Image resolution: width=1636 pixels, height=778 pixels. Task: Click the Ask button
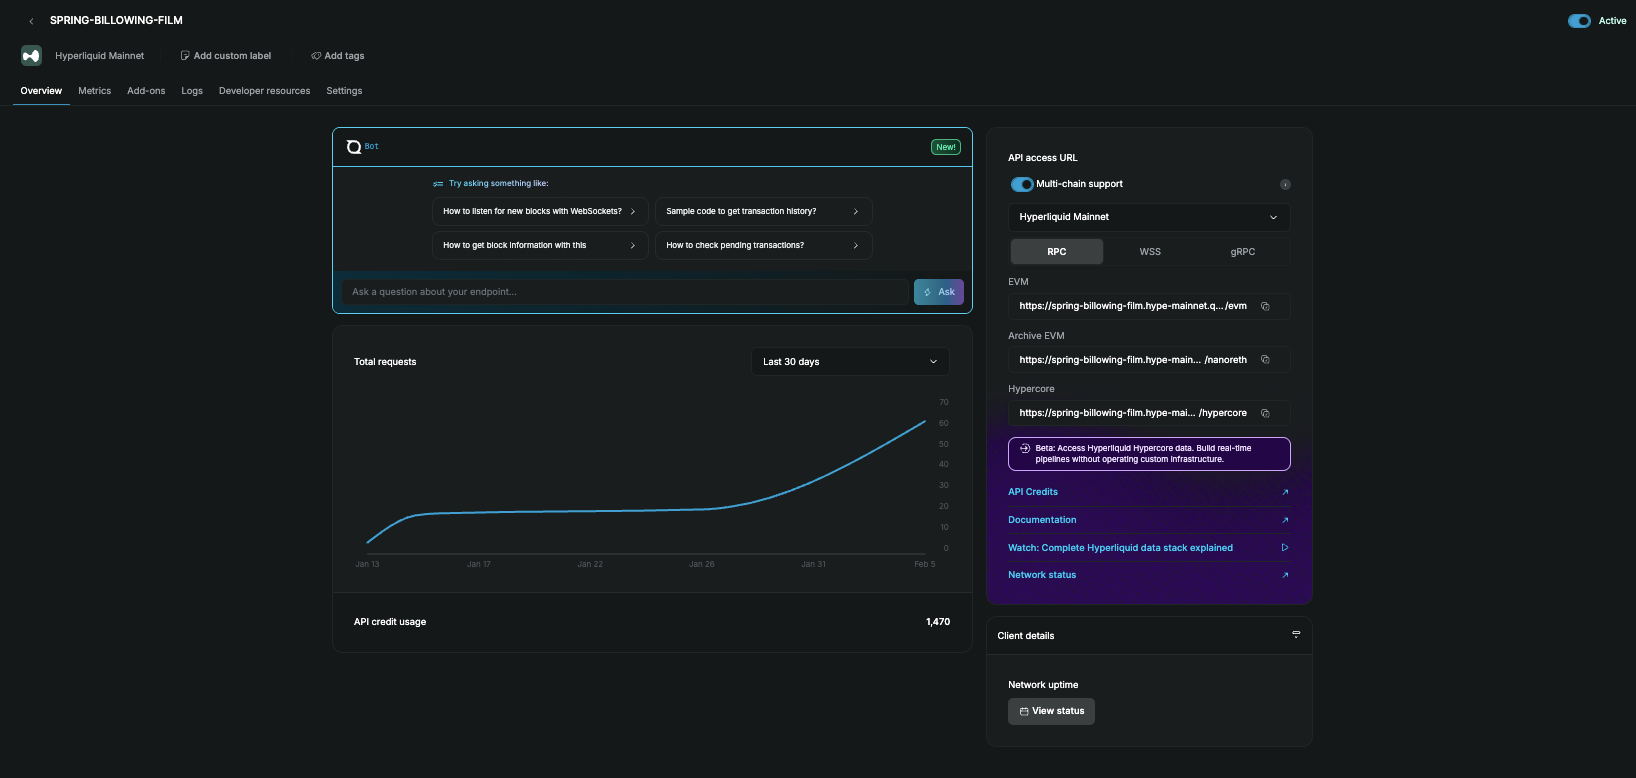[938, 292]
